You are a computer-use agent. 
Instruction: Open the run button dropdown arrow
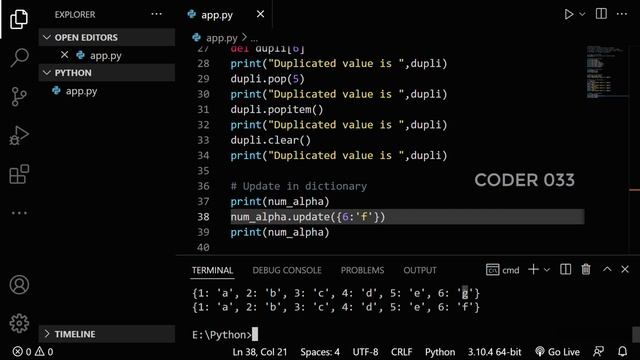[582, 14]
